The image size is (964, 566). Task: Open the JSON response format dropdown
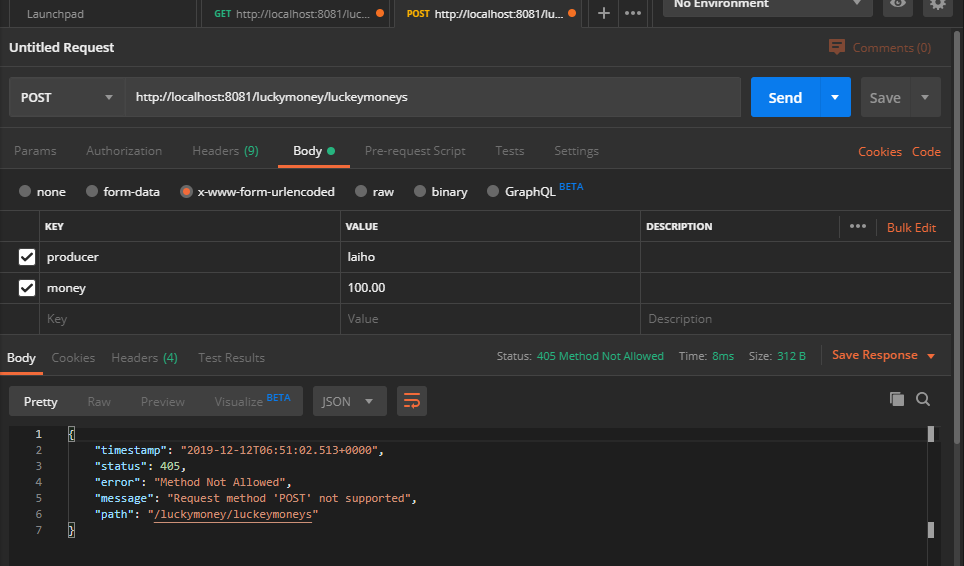pyautogui.click(x=349, y=401)
